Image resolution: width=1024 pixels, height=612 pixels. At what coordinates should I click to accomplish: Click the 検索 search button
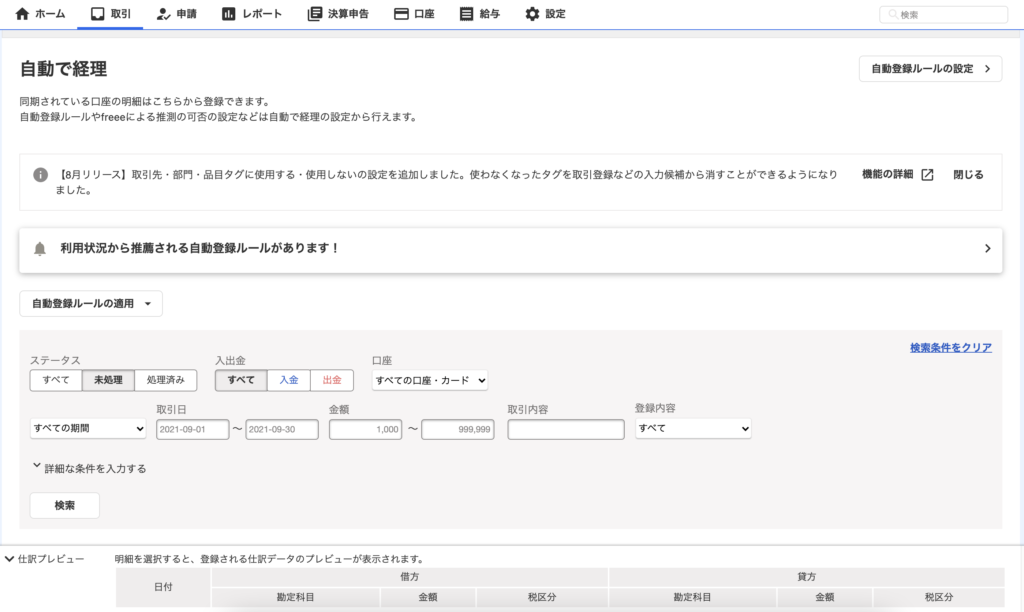[x=64, y=506]
